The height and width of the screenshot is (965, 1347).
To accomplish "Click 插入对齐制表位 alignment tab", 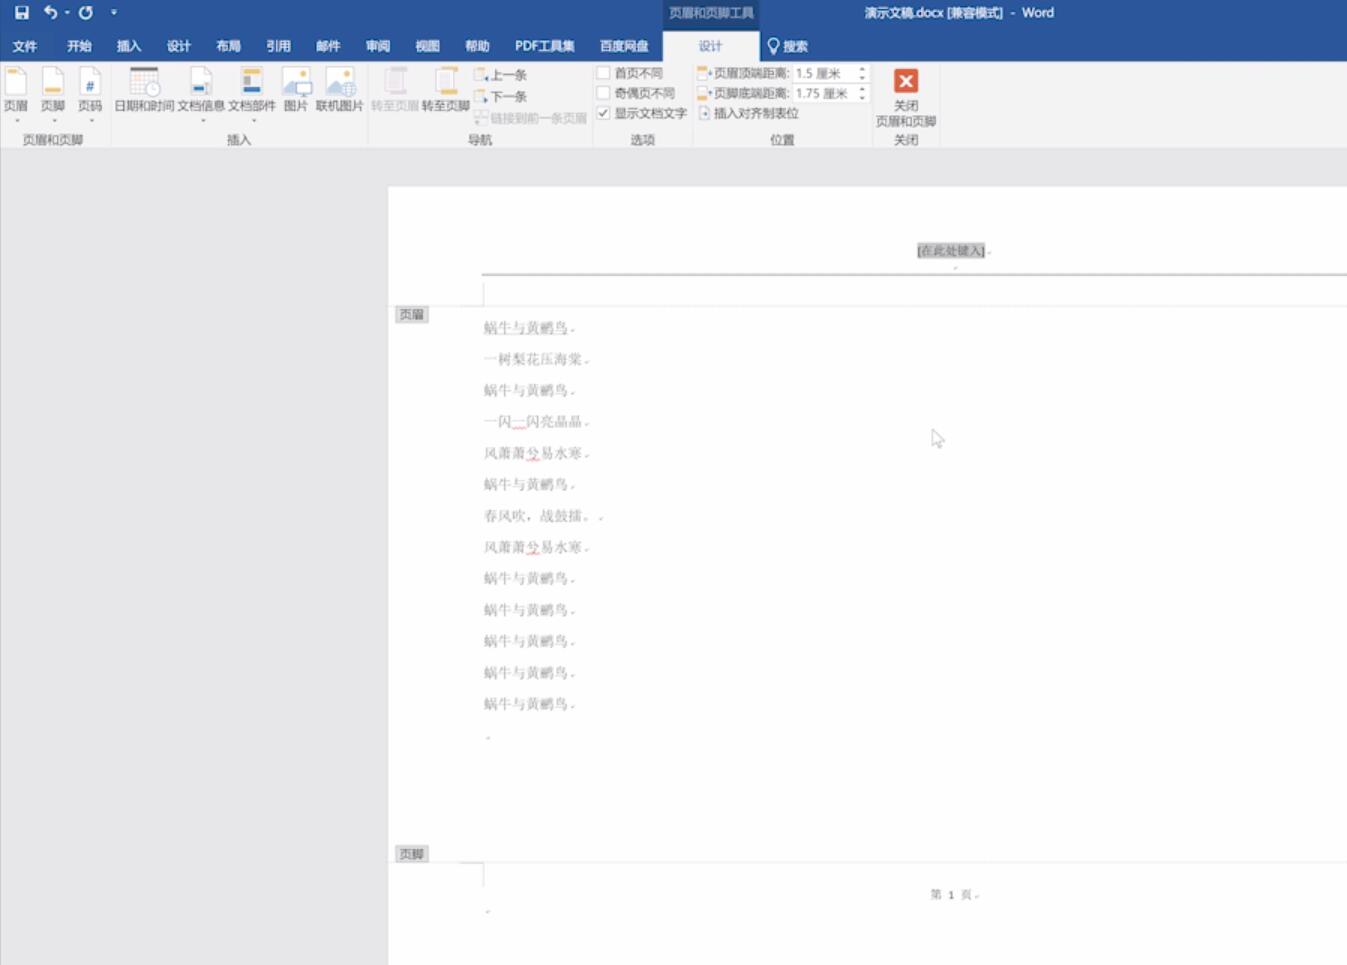I will tap(748, 113).
